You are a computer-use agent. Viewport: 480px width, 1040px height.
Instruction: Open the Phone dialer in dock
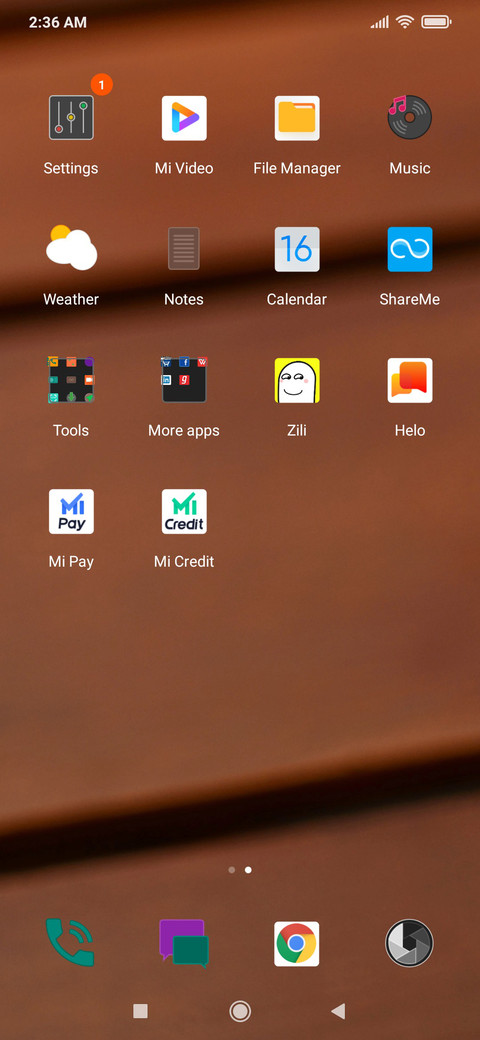(70, 942)
